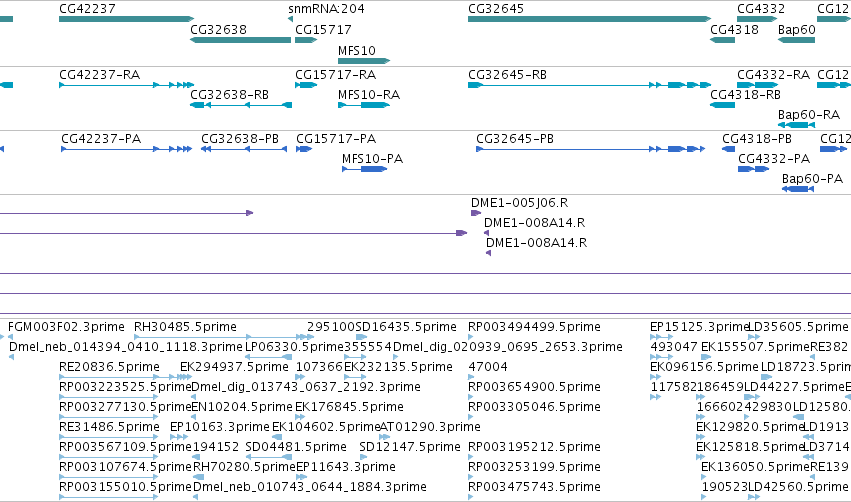Click the CG42237 gene label
Viewport: 851px width, 502px height.
tap(87, 9)
